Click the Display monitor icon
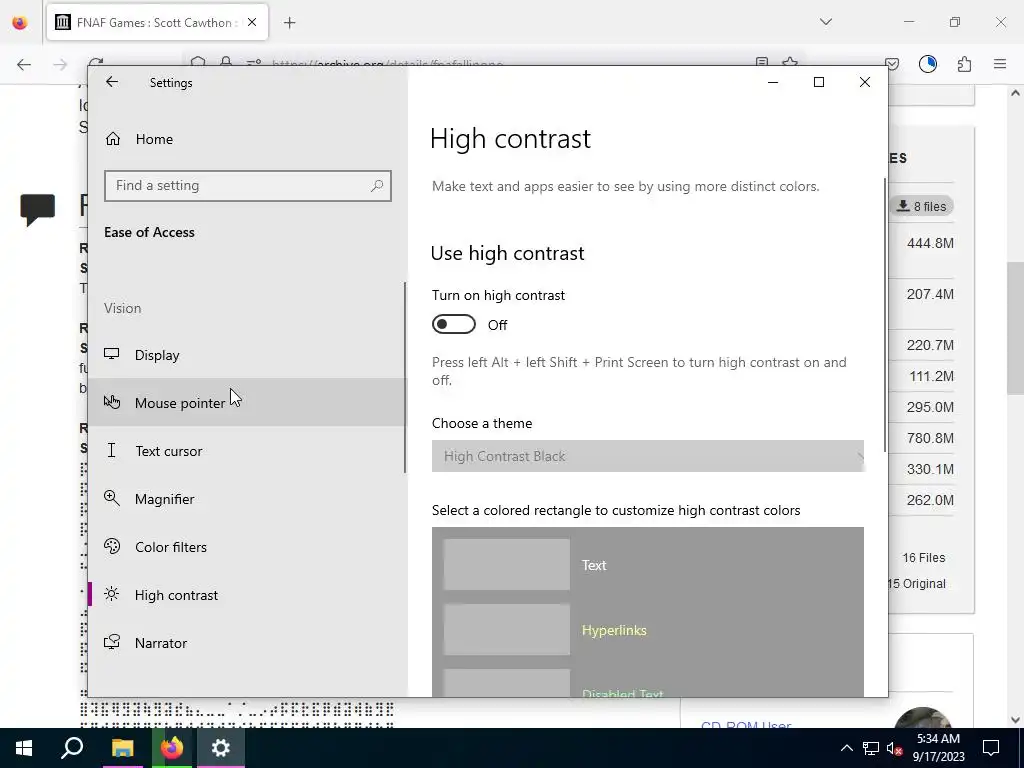Screen dimensions: 1024x768 click(x=112, y=354)
